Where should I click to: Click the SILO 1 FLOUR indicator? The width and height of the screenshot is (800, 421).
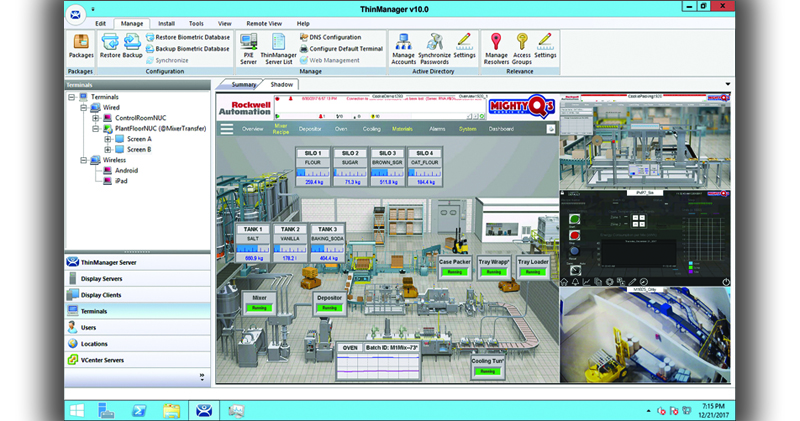(313, 167)
